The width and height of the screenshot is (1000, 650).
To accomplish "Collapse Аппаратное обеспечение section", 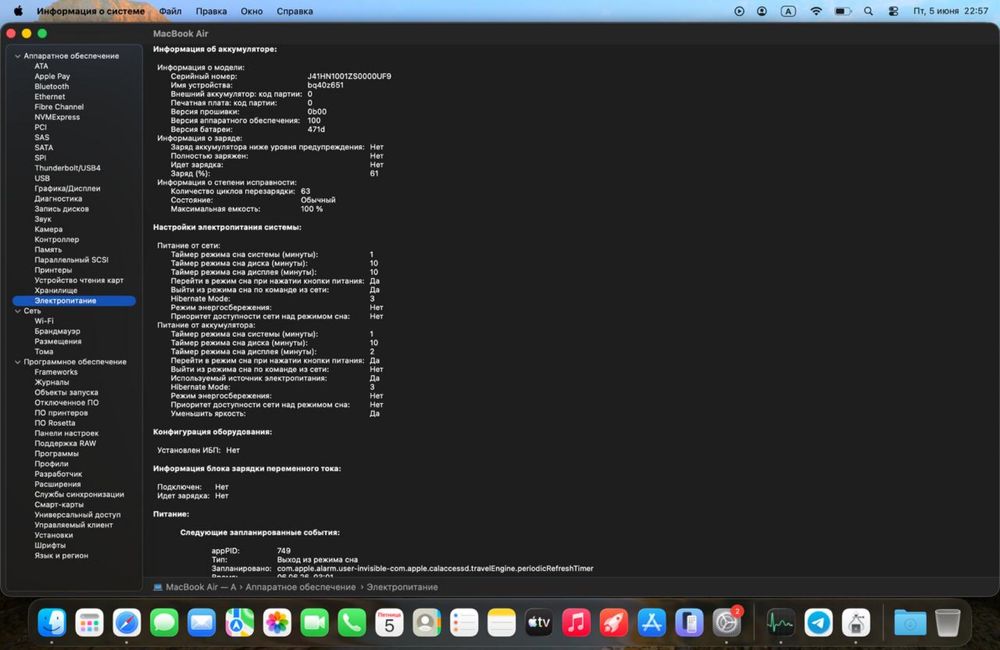I will coord(18,56).
